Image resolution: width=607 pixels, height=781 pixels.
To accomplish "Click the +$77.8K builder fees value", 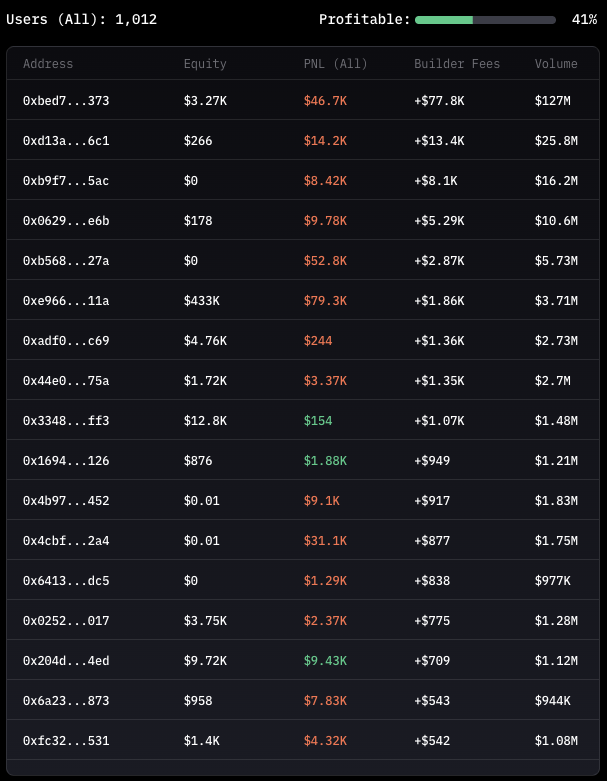I will pos(439,101).
